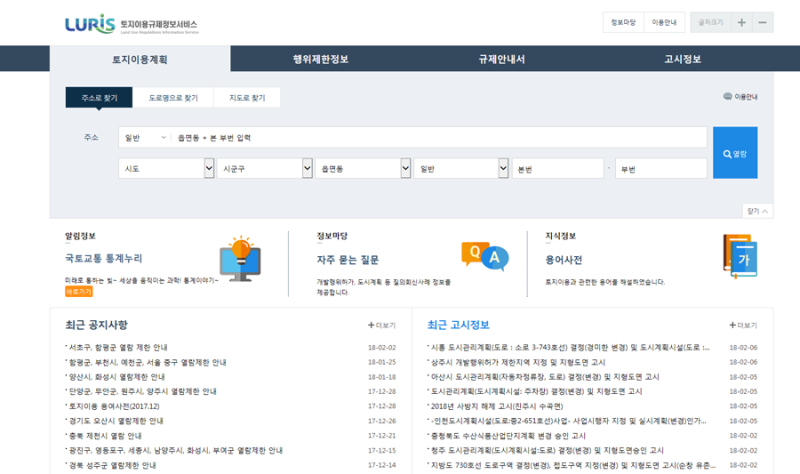Open 지방도 730호선 도로구역 결정 item
The height and width of the screenshot is (474, 800).
click(x=572, y=465)
